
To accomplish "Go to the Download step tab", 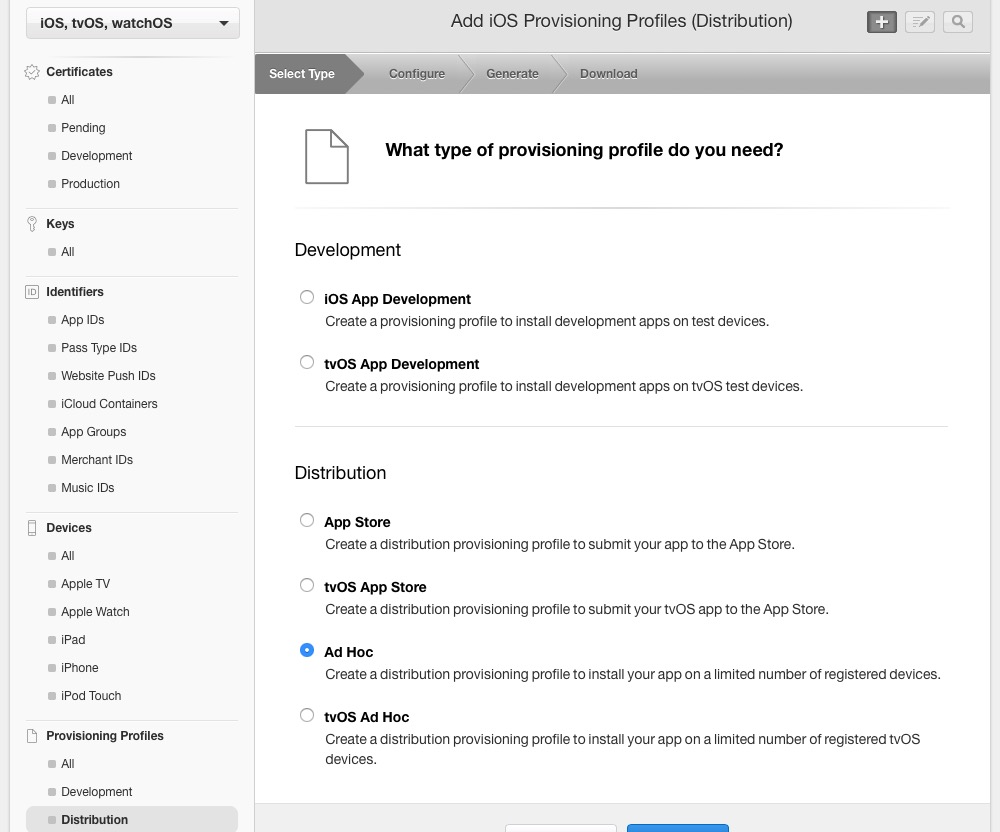I will point(608,74).
